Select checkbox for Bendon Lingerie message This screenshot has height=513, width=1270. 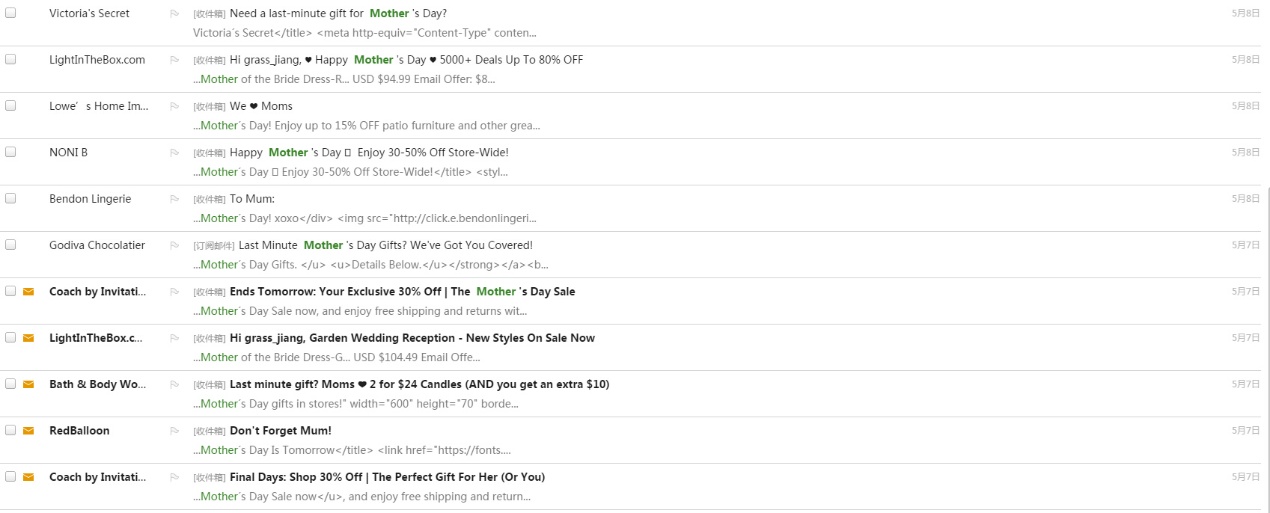[11, 198]
